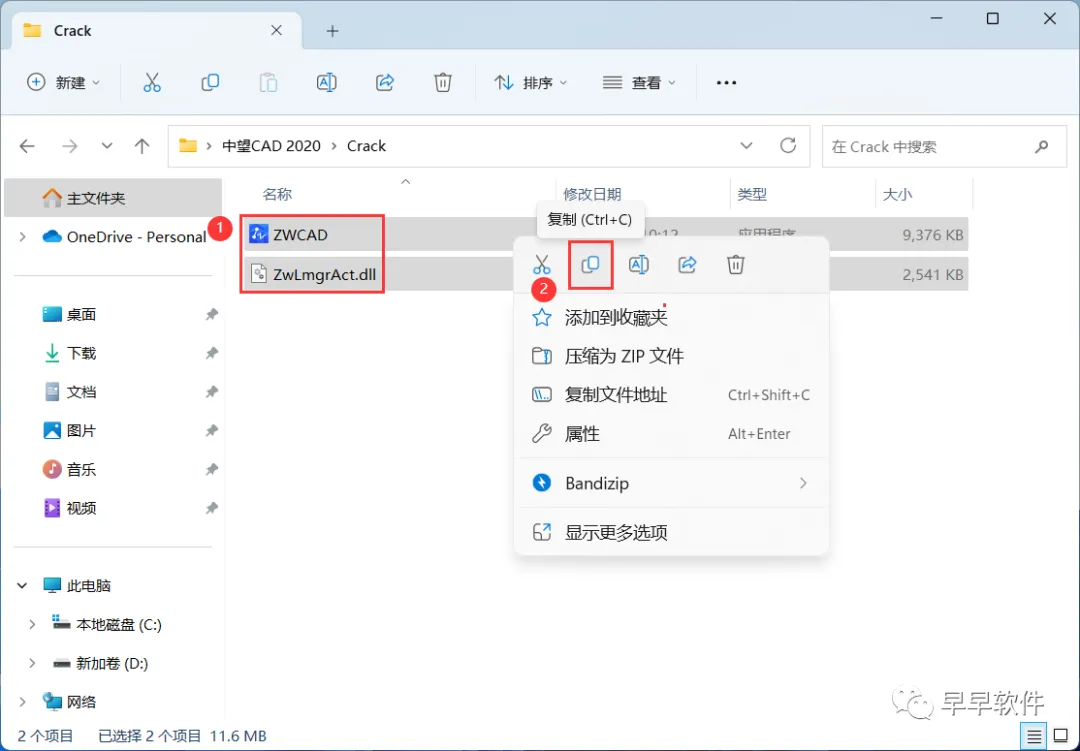Click the toolbar Rename icon

coord(326,83)
